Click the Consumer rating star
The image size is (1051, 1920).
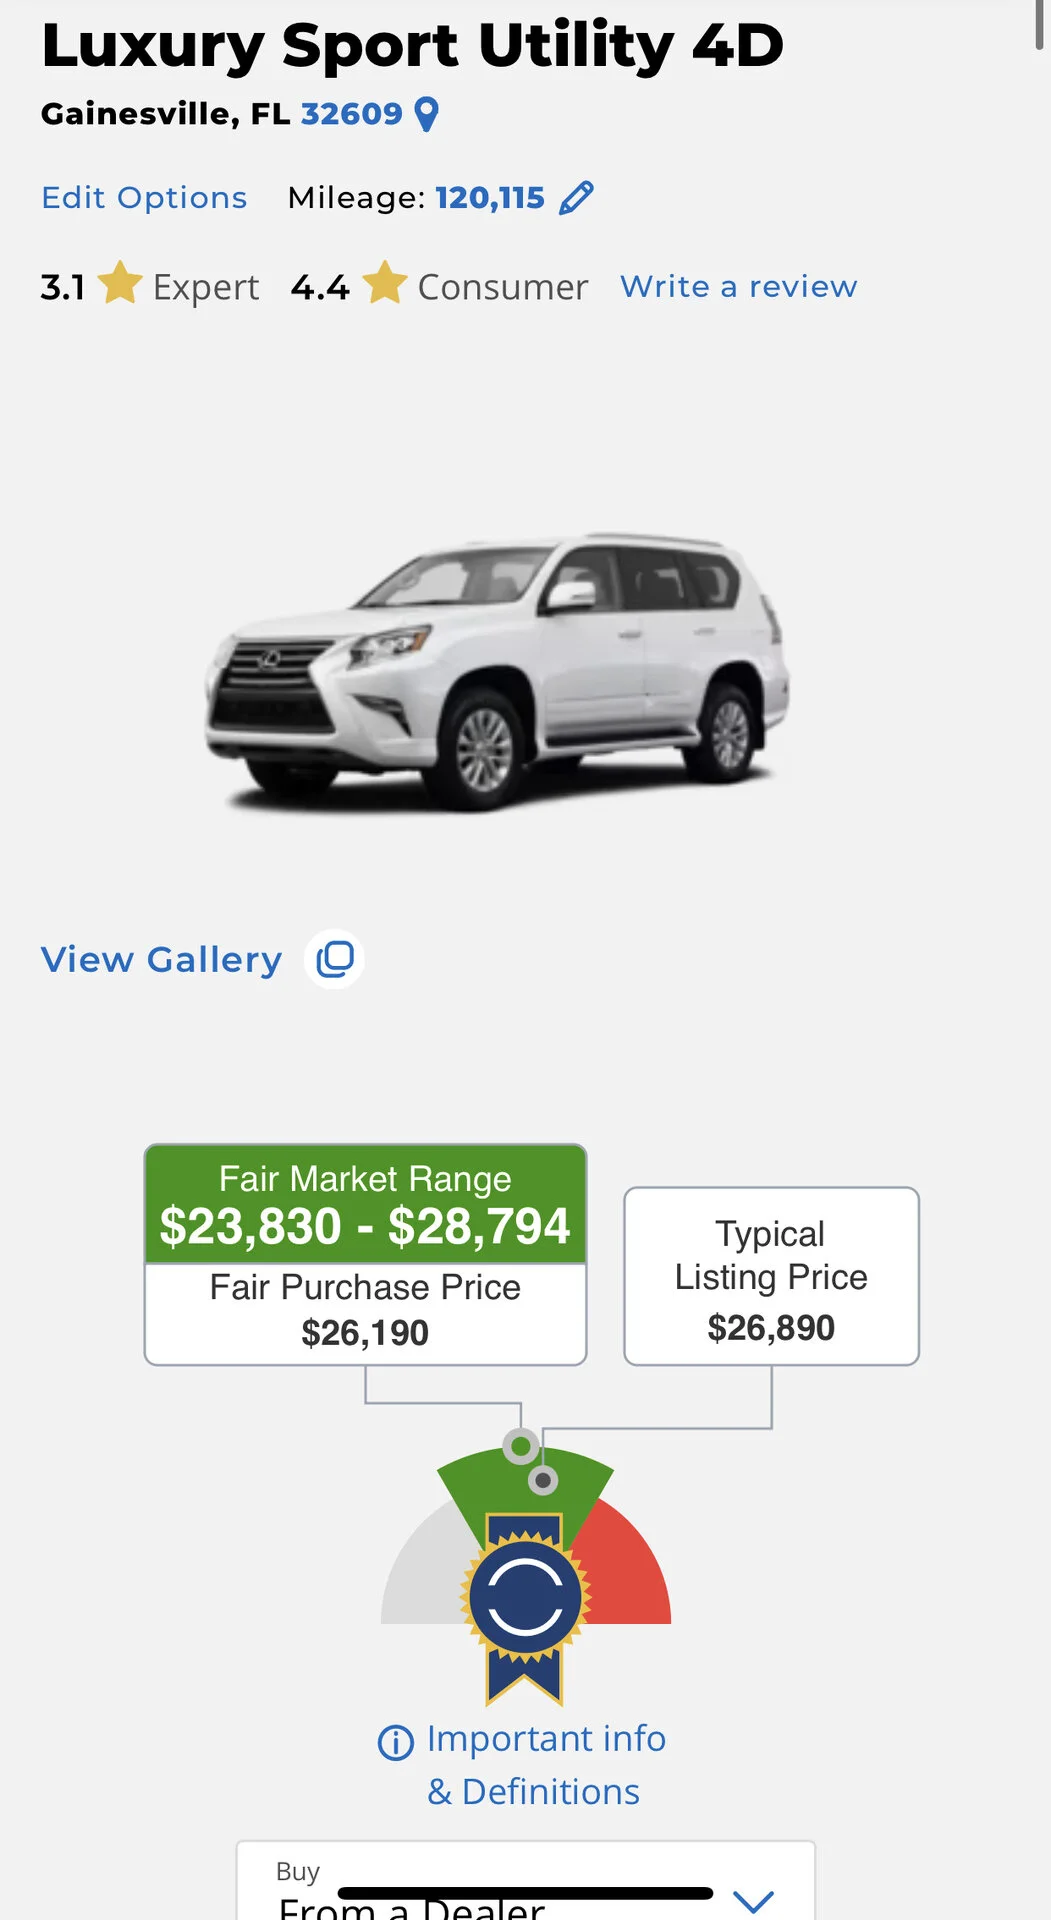point(384,283)
